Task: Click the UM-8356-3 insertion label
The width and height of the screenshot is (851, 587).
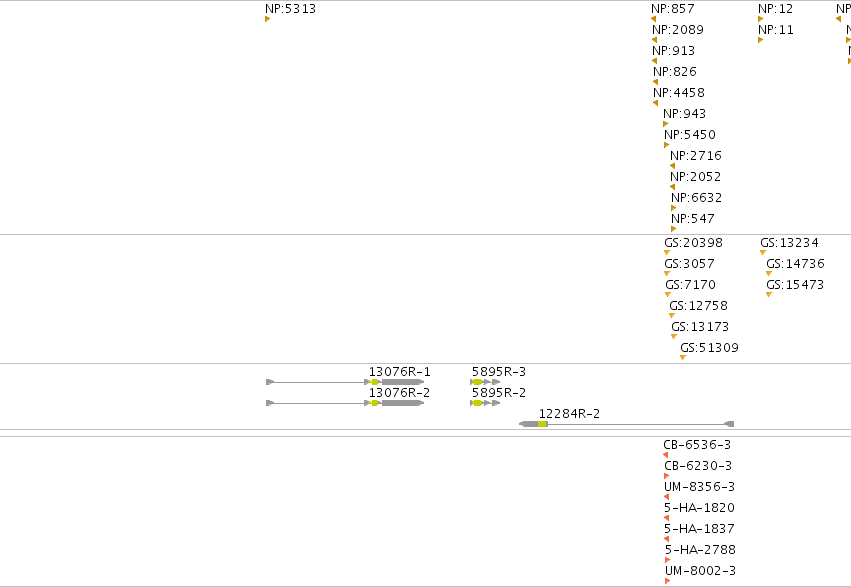Action: click(x=700, y=487)
